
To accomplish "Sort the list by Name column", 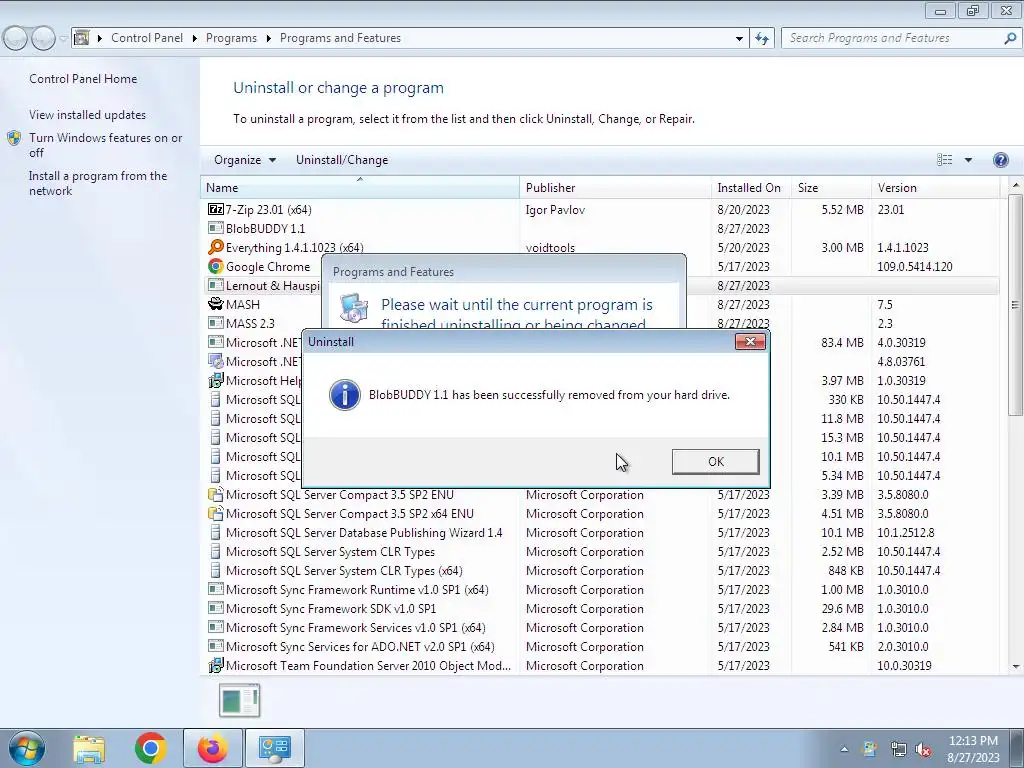I will 360,187.
